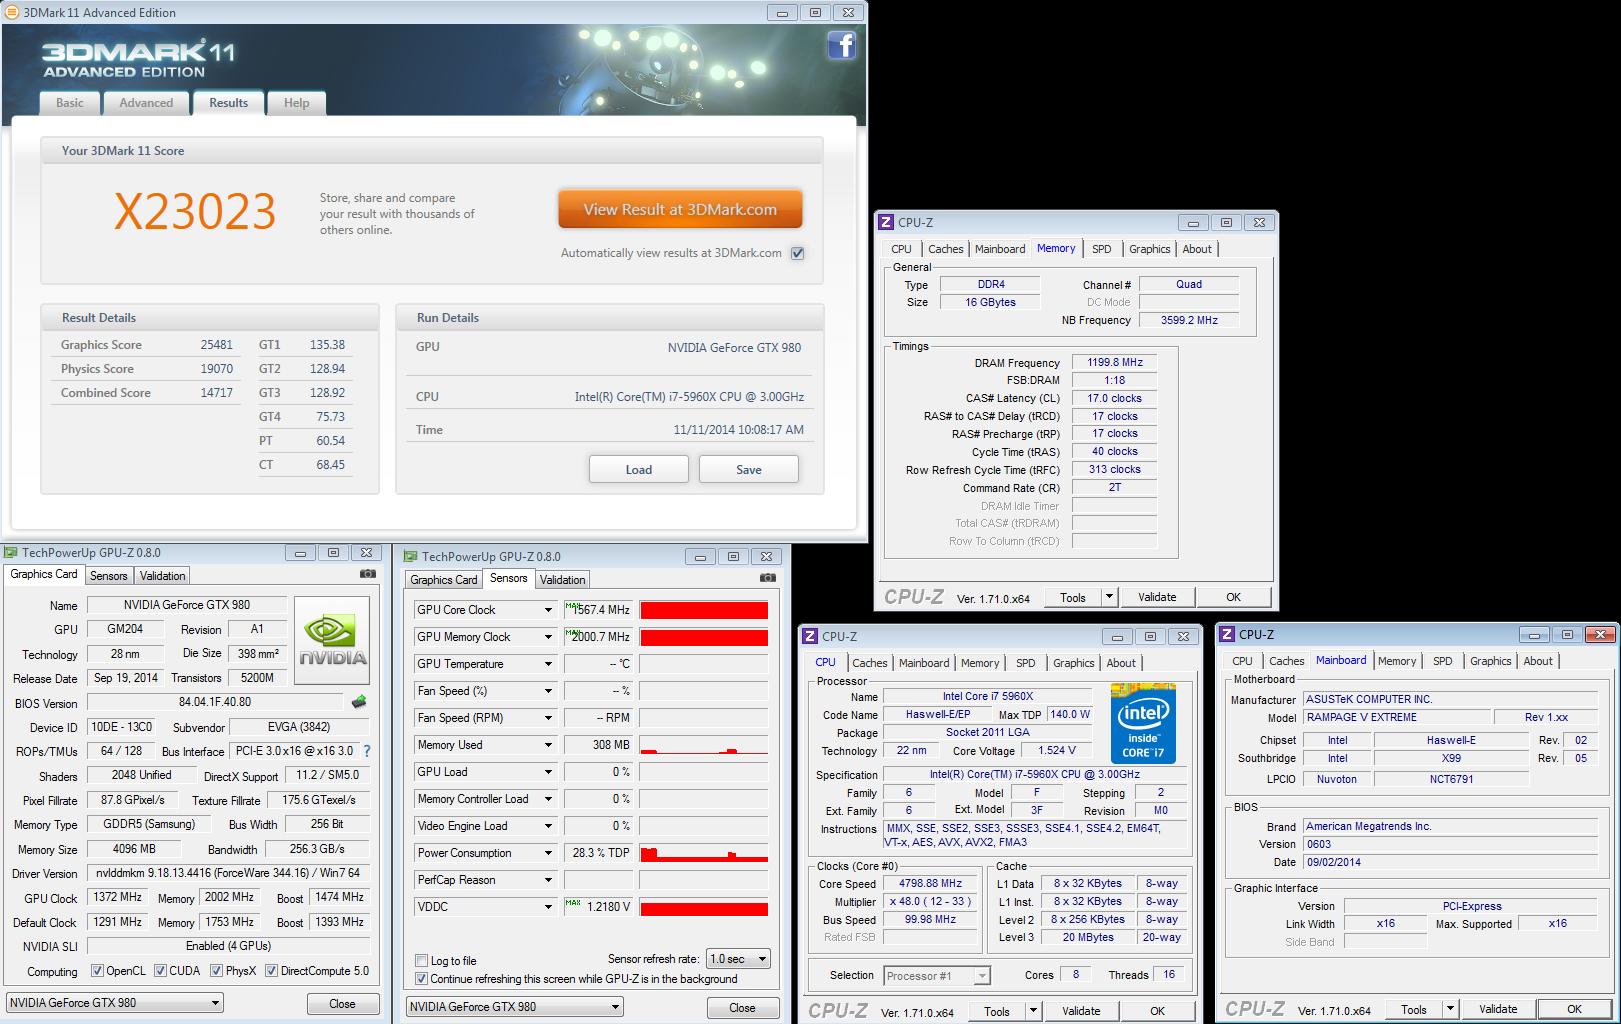The image size is (1621, 1024).
Task: Click the GPU-Z title icon in Graphics Card window
Action: (11, 552)
